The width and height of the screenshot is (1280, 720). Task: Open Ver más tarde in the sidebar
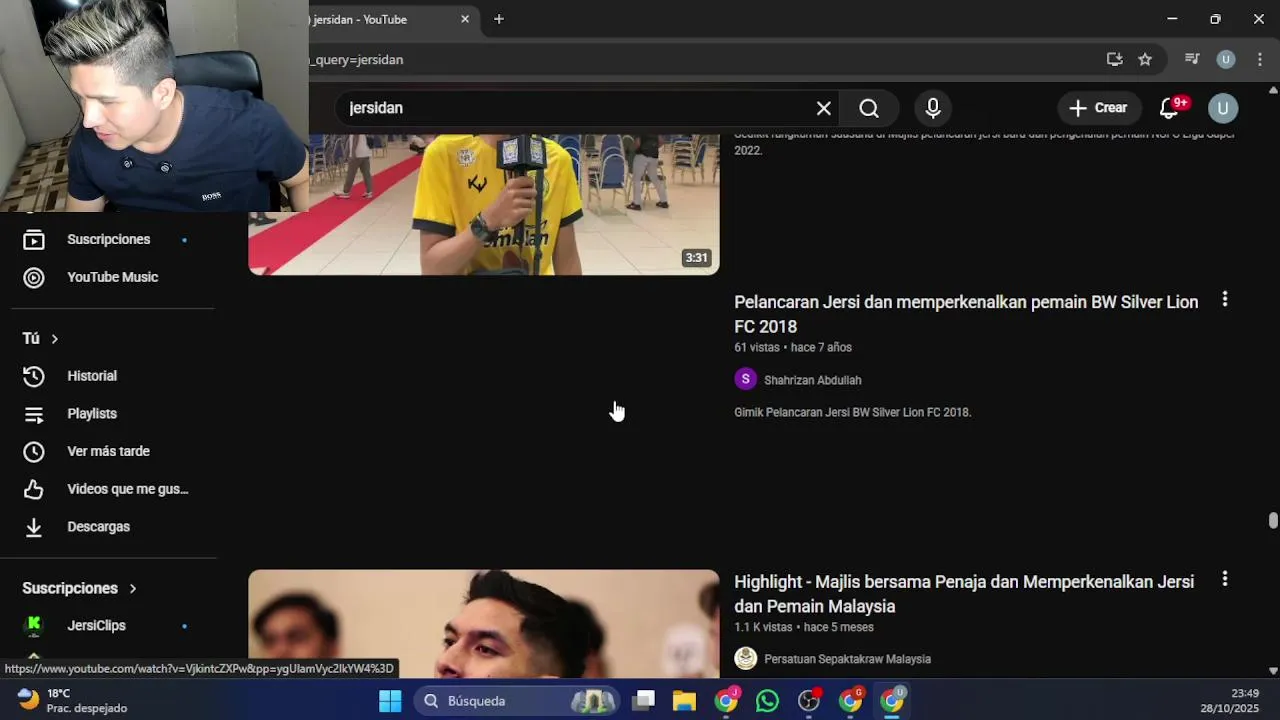[x=108, y=452]
